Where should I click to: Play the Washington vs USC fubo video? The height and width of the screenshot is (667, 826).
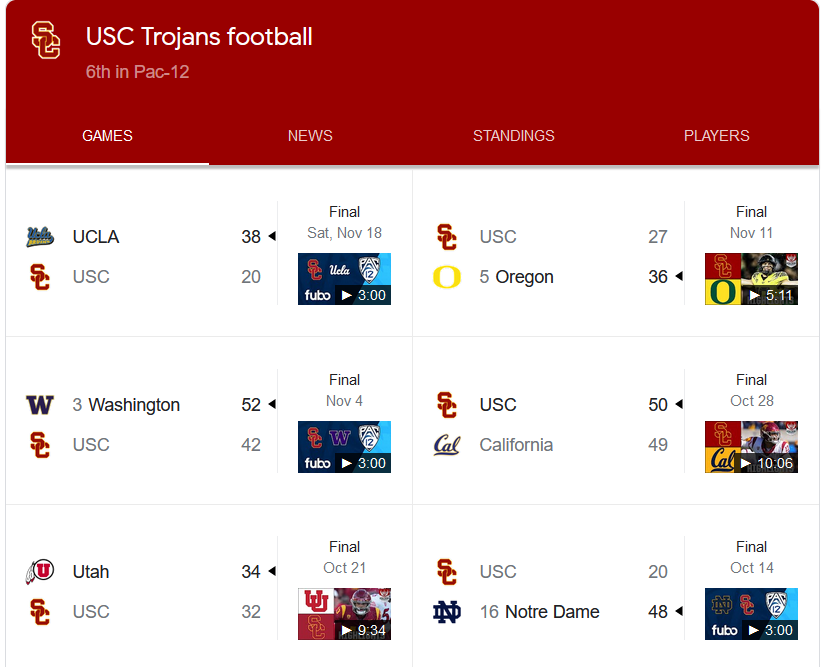345,447
